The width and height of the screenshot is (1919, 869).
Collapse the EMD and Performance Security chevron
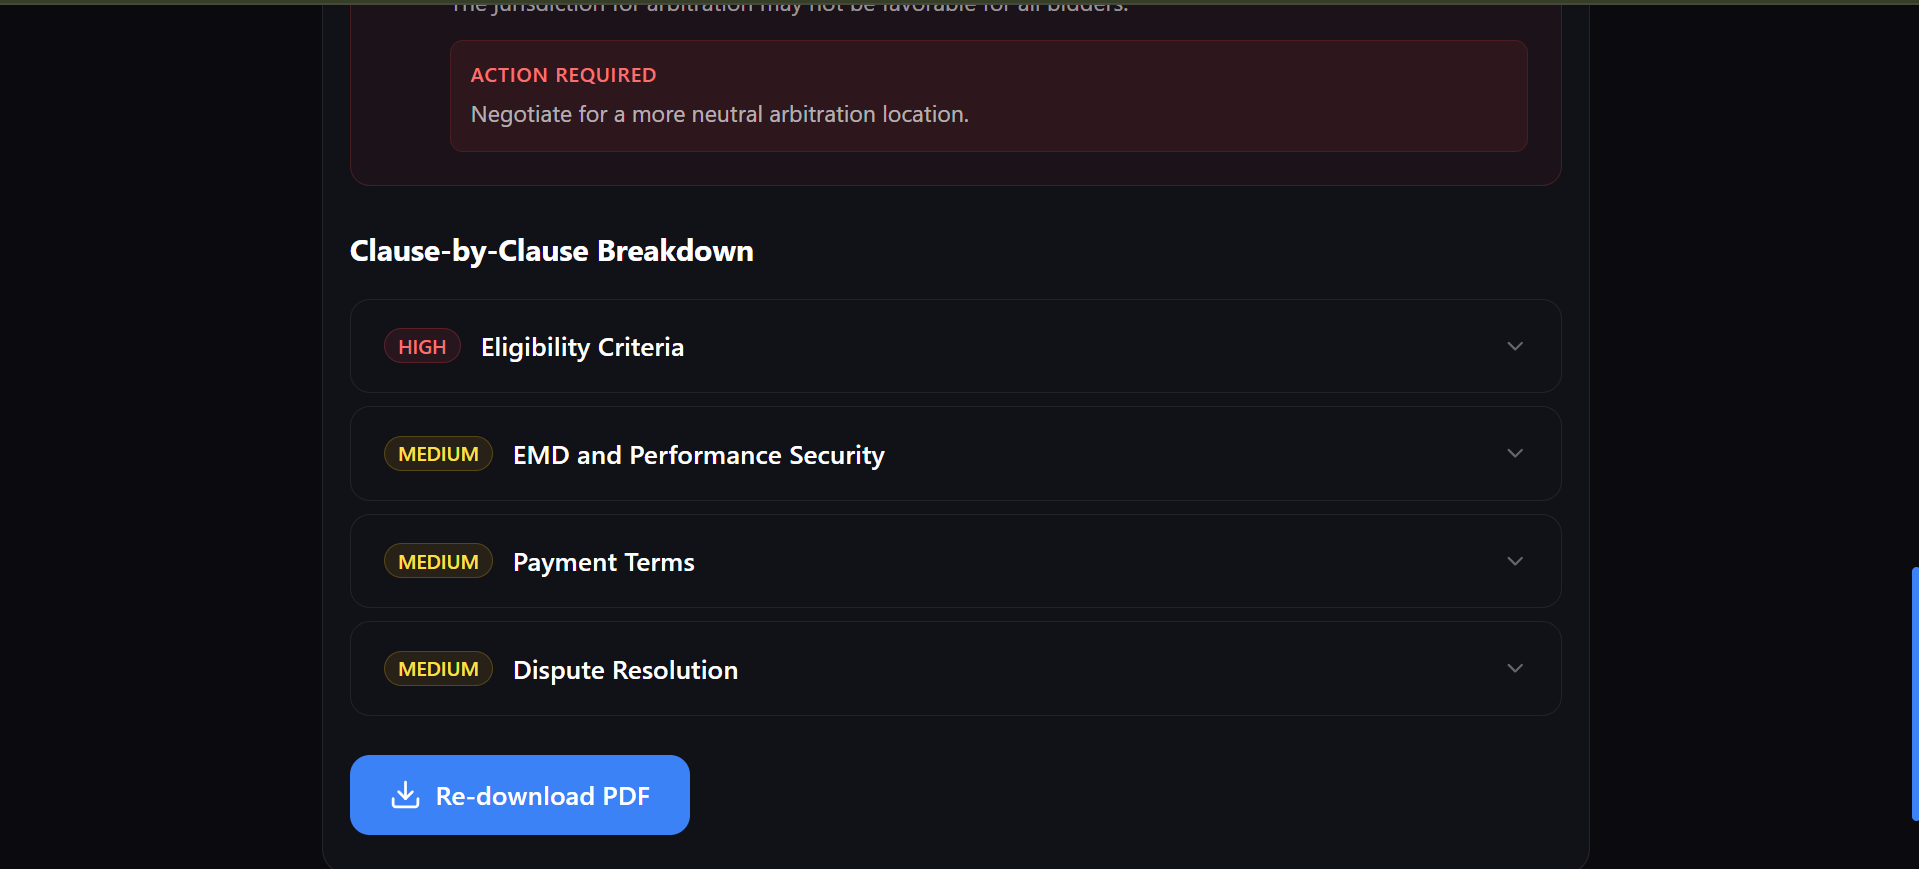[1514, 453]
